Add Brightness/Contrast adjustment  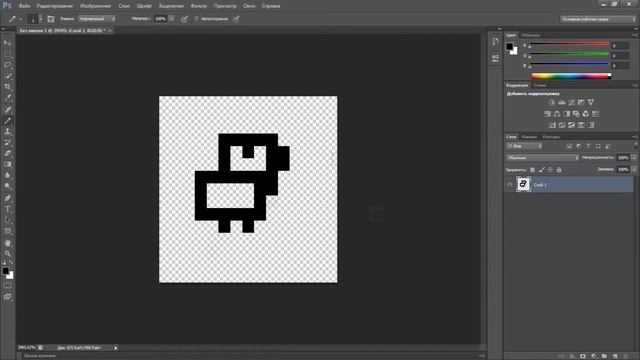(x=552, y=102)
